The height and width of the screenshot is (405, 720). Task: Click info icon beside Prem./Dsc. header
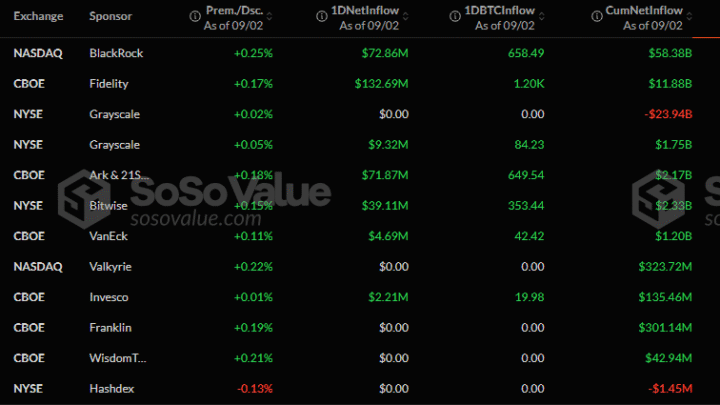tap(194, 11)
